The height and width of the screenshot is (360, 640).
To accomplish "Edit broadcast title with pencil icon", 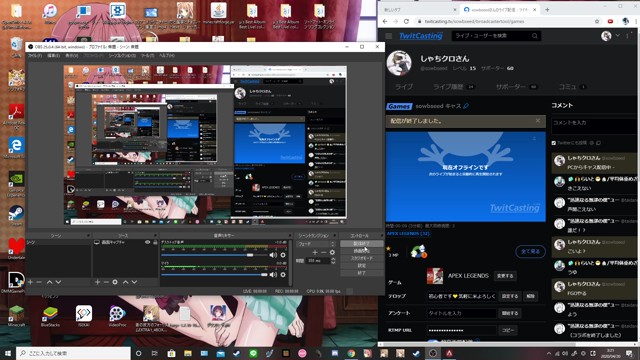I will [x=466, y=106].
